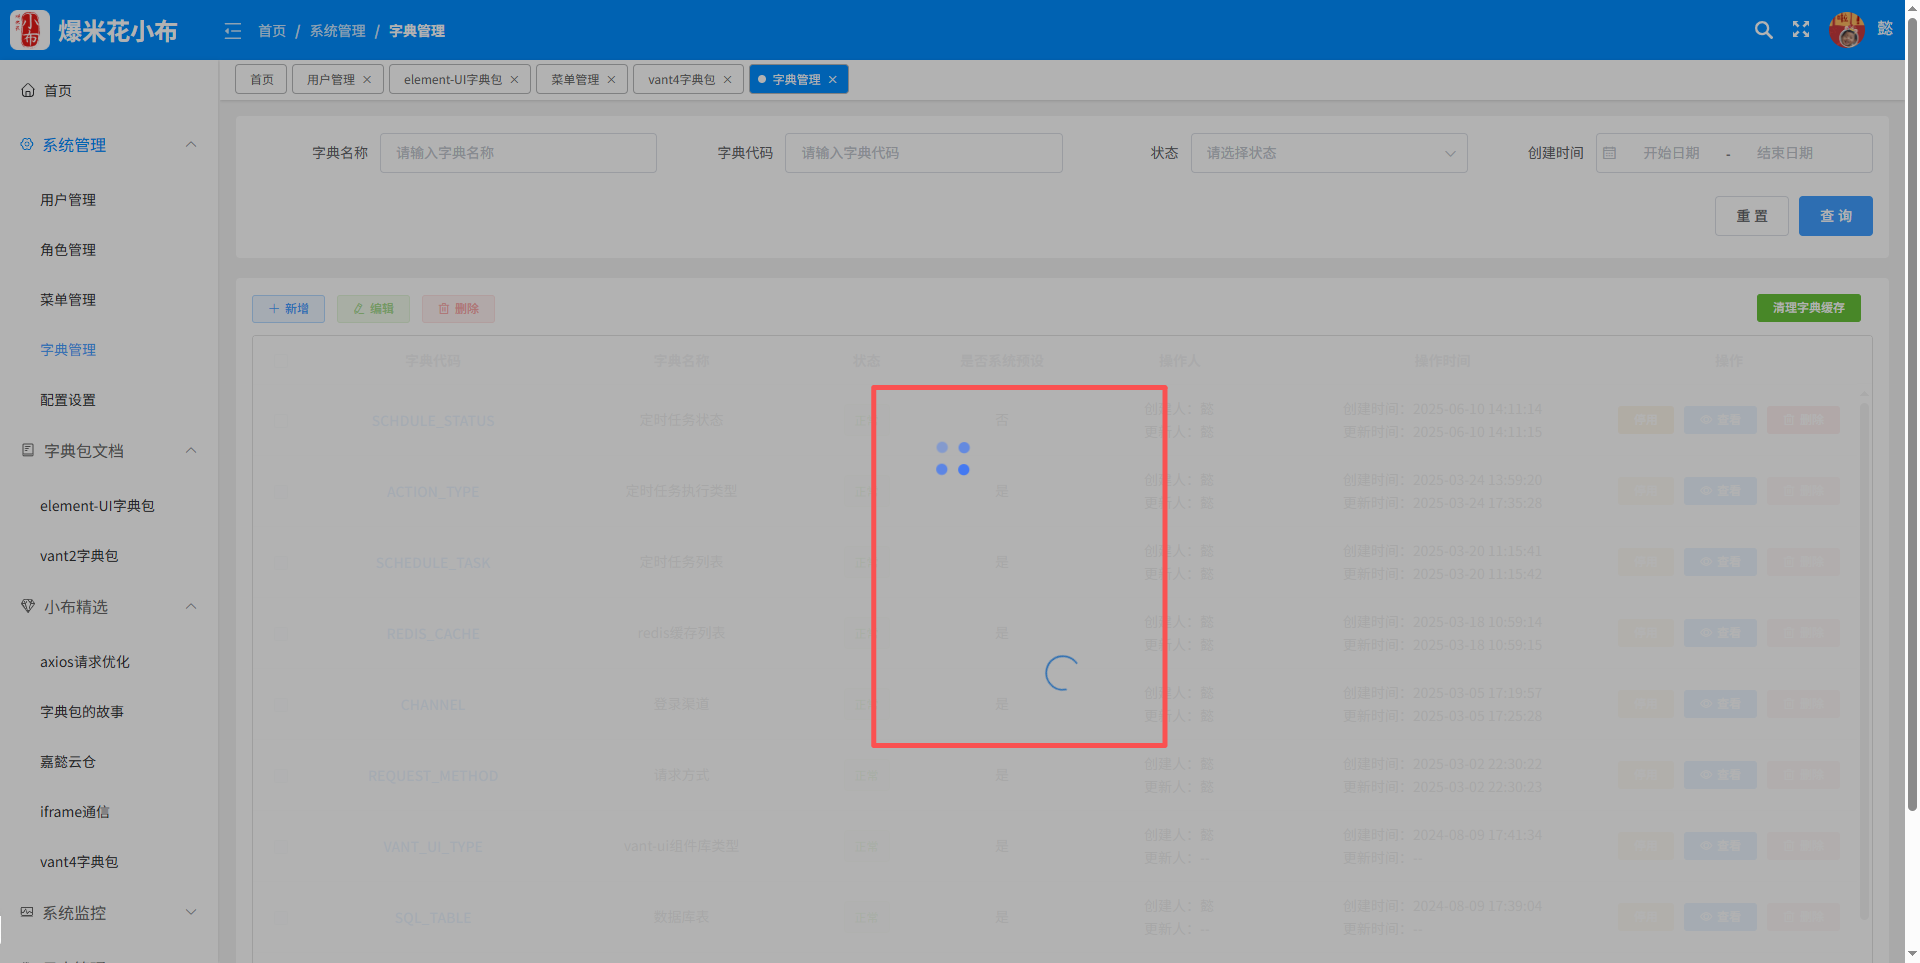Focus the 字典名称 input field
This screenshot has height=963, width=1920.
518,153
